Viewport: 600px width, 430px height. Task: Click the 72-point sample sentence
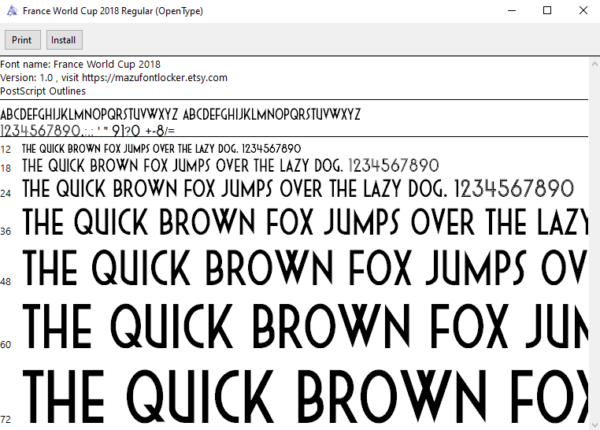(x=305, y=397)
